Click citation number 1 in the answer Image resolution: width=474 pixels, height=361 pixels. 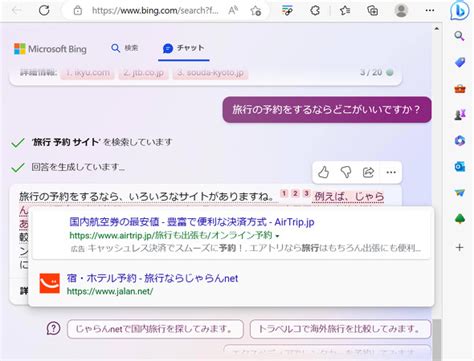[284, 193]
